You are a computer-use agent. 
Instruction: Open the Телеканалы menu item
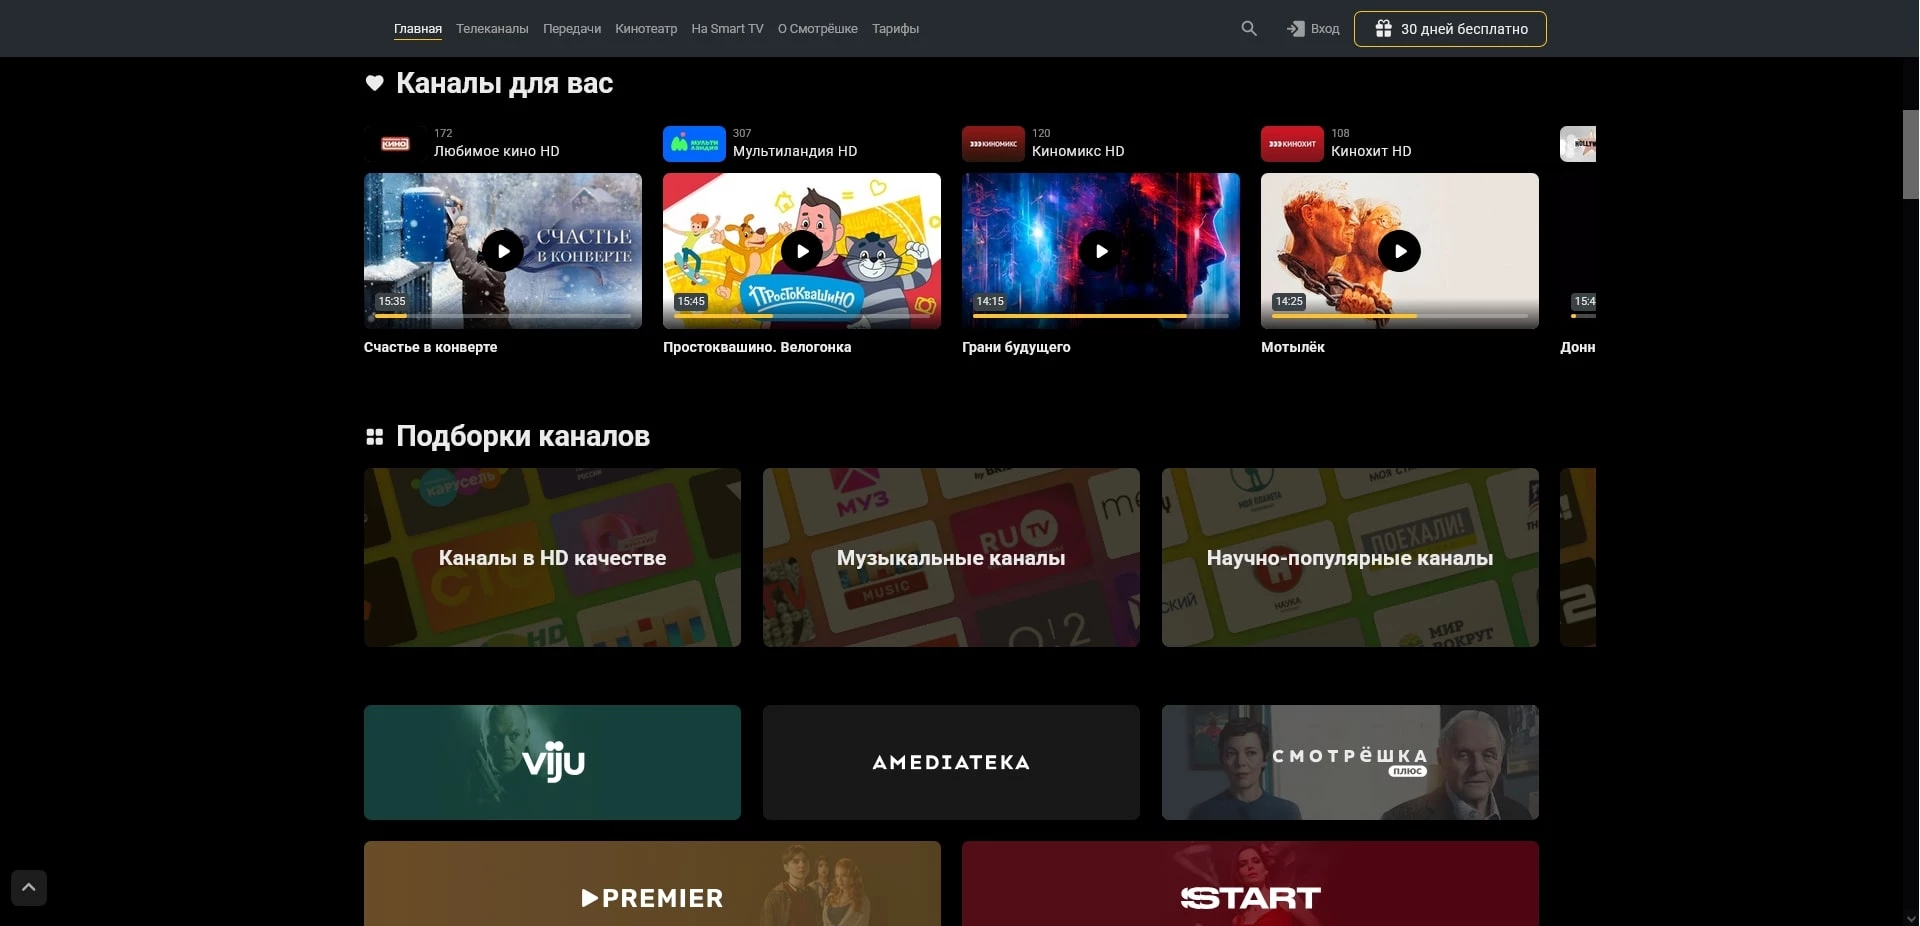click(492, 29)
